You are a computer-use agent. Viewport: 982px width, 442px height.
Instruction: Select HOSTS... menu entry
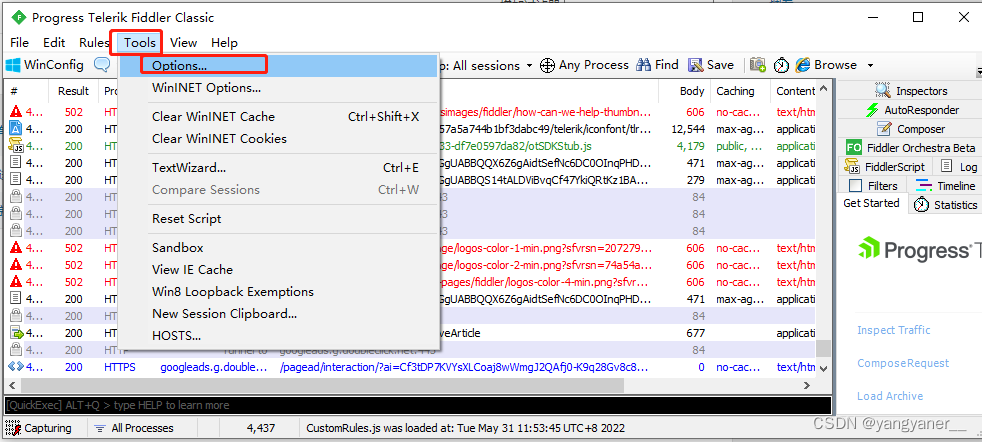(278, 336)
